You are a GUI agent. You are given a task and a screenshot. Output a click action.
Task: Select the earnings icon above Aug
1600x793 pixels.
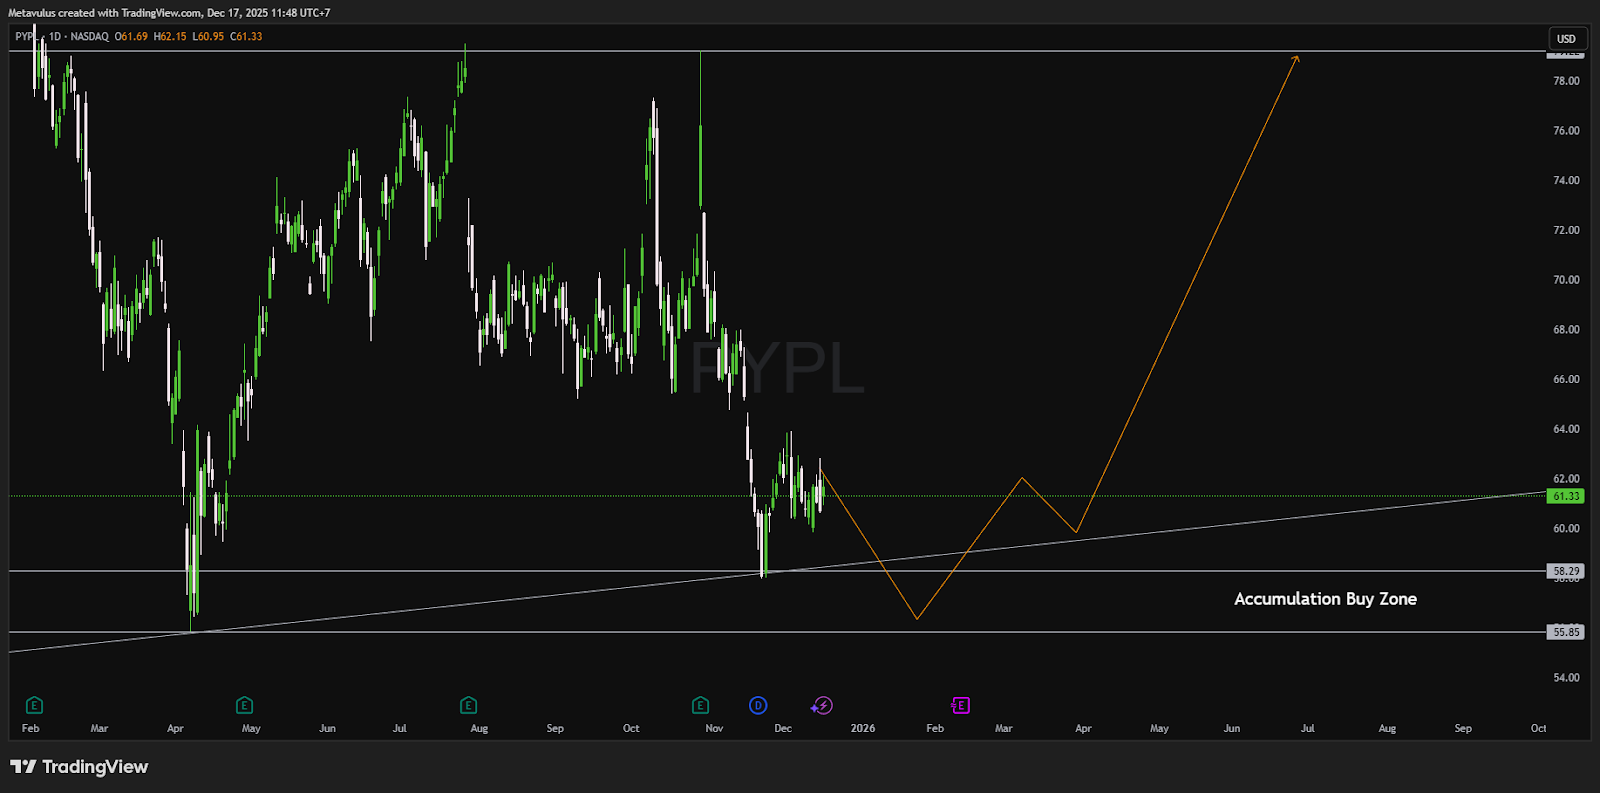(x=468, y=705)
